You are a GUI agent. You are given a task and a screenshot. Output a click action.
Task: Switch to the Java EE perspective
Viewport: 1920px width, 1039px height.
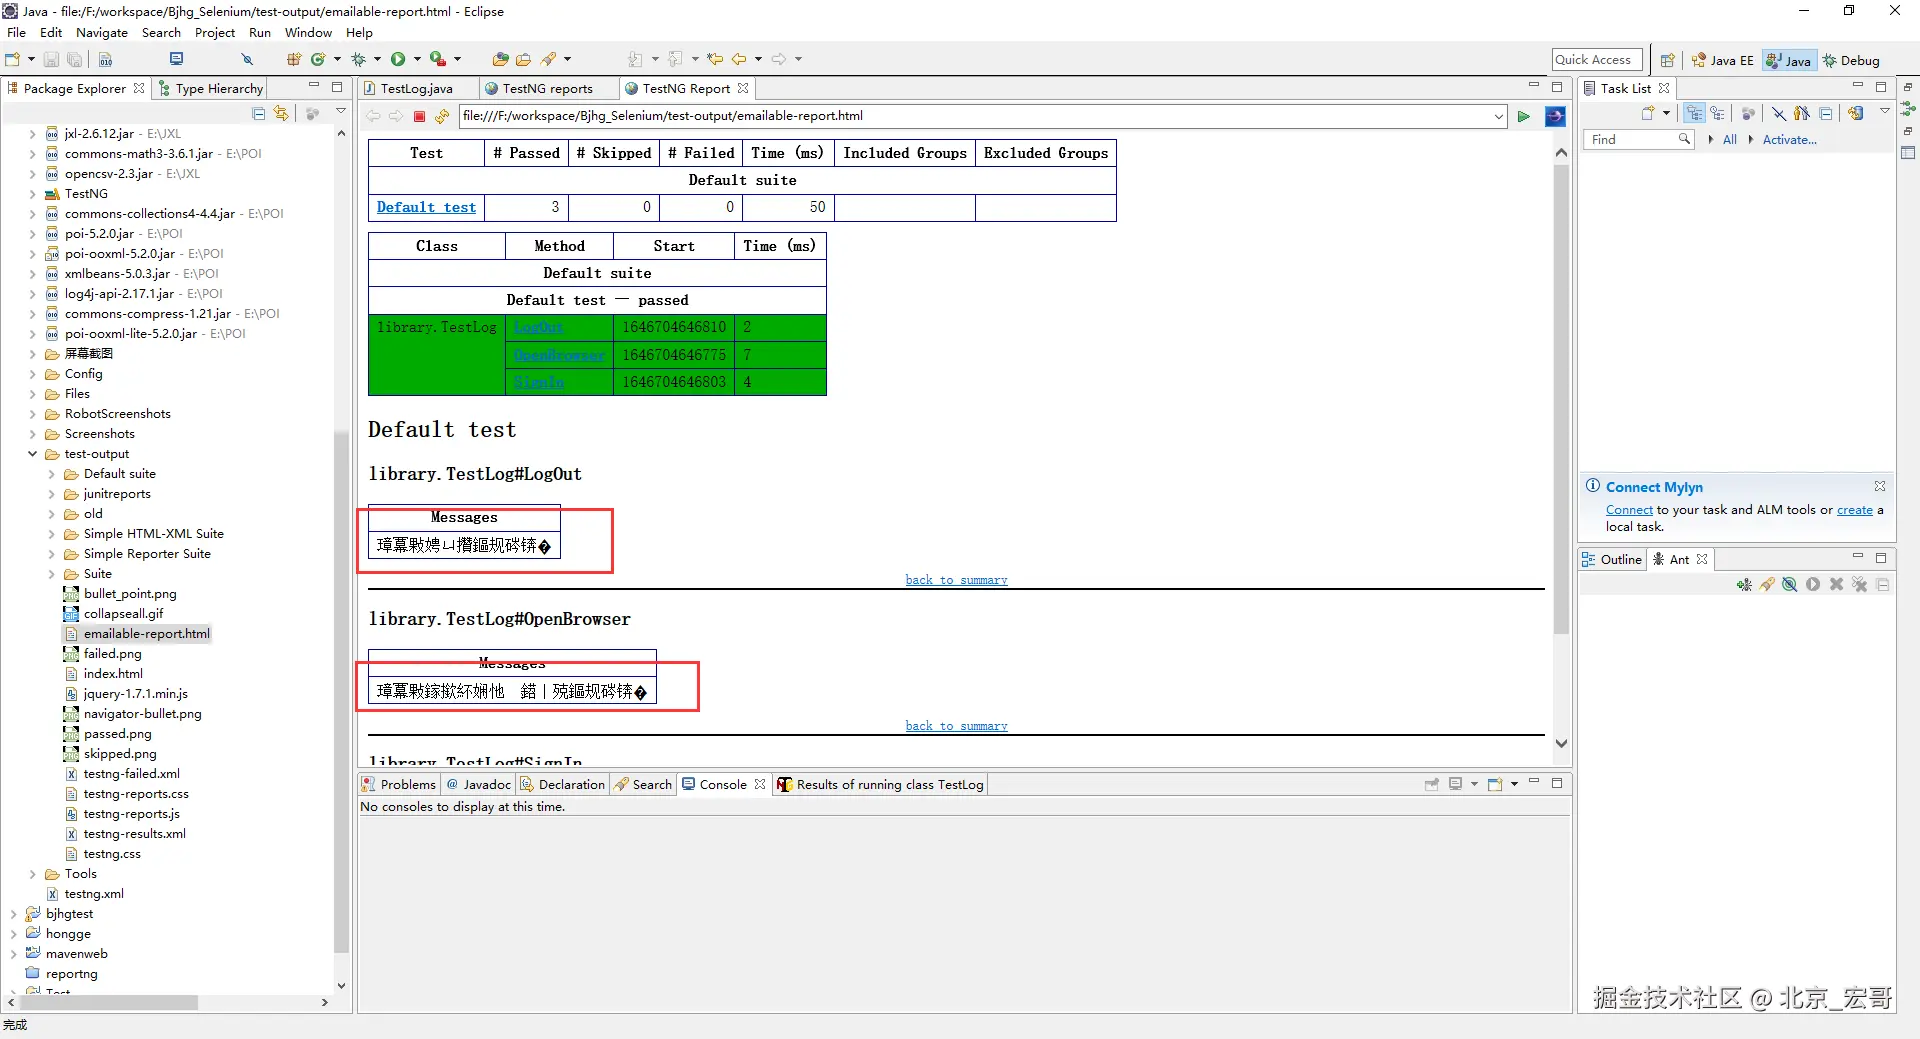tap(1723, 60)
